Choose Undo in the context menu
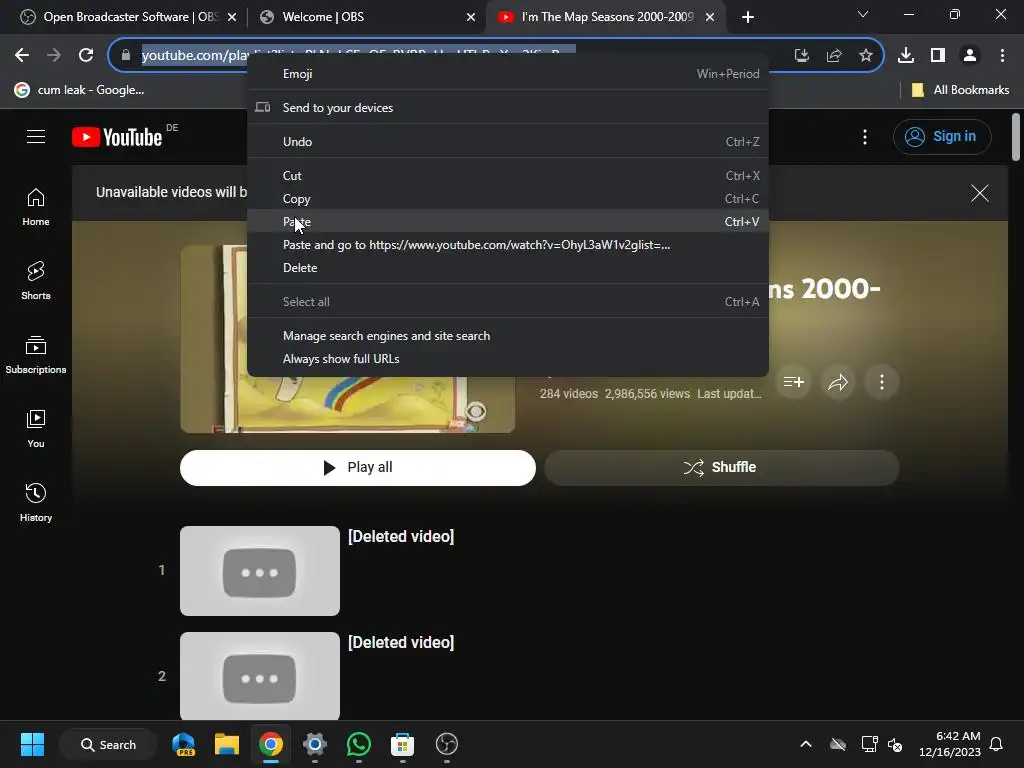 pos(507,142)
